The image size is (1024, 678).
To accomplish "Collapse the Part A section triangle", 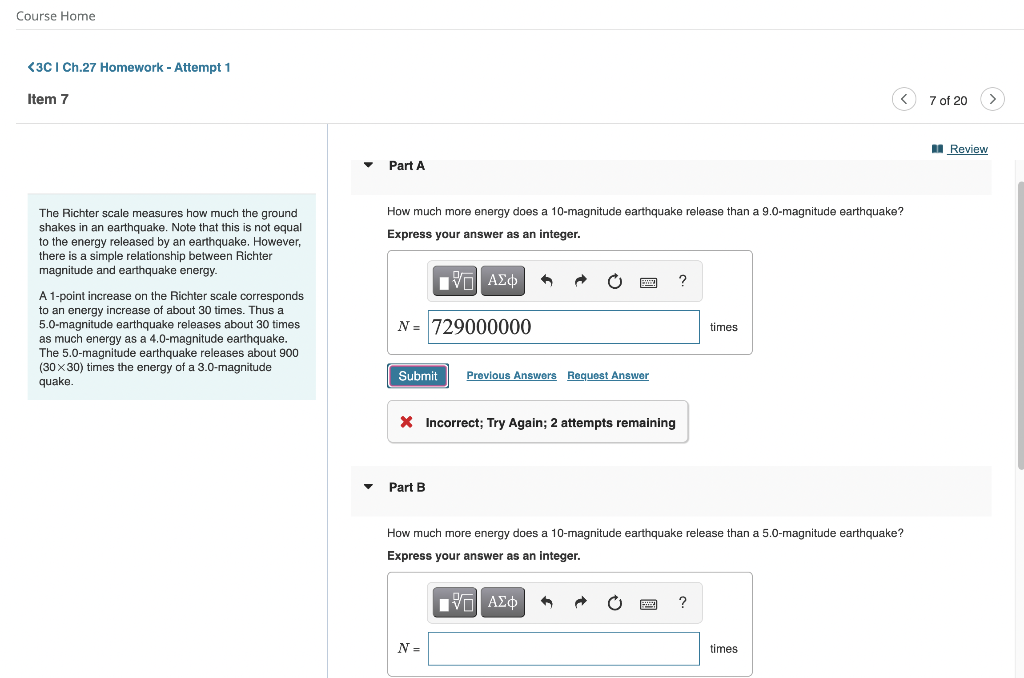I will [368, 165].
